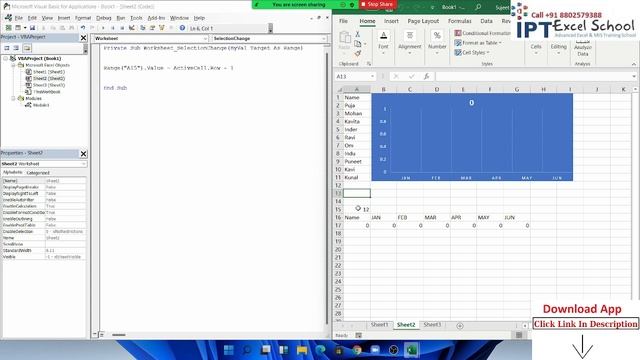This screenshot has height=360, width=640.
Task: Collapse the Excel ribbon with the chevron
Action: tap(633, 64)
